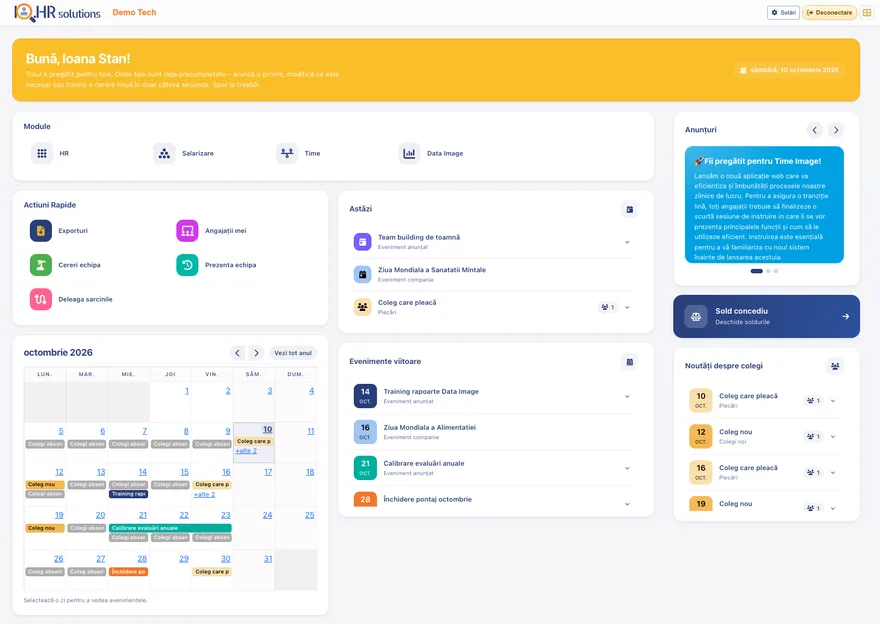Viewport: 880px width, 624px height.
Task: Click the 28 Închidere pontaj date badge
Action: click(x=365, y=499)
